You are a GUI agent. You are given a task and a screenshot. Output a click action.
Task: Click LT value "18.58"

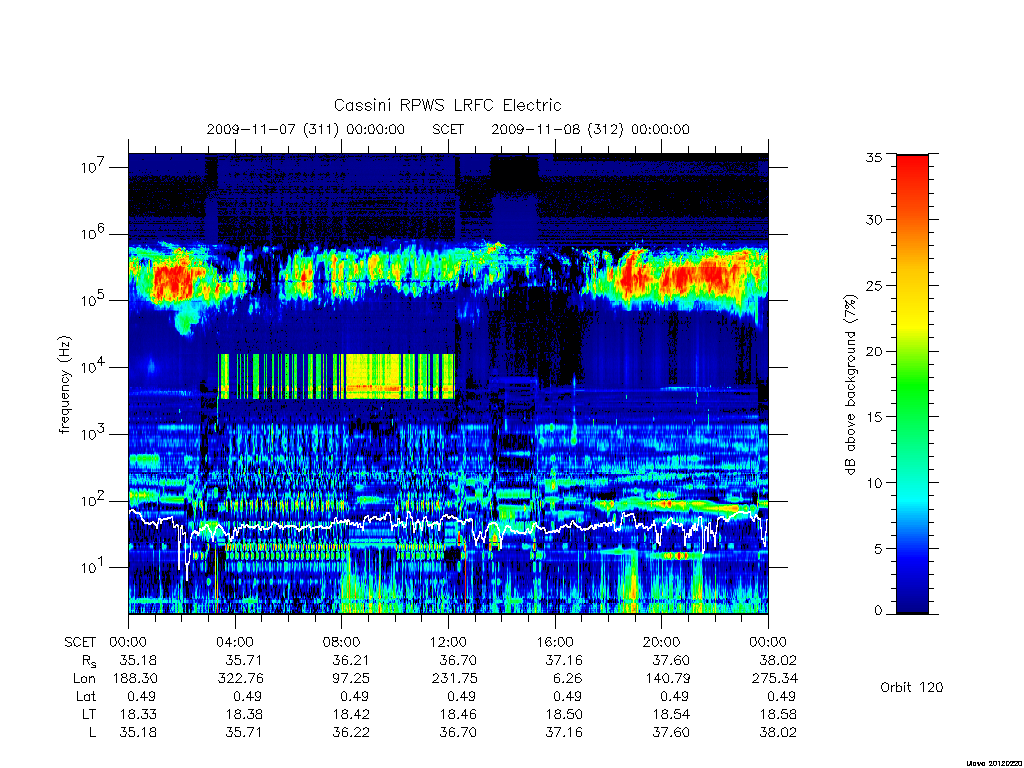pyautogui.click(x=777, y=714)
